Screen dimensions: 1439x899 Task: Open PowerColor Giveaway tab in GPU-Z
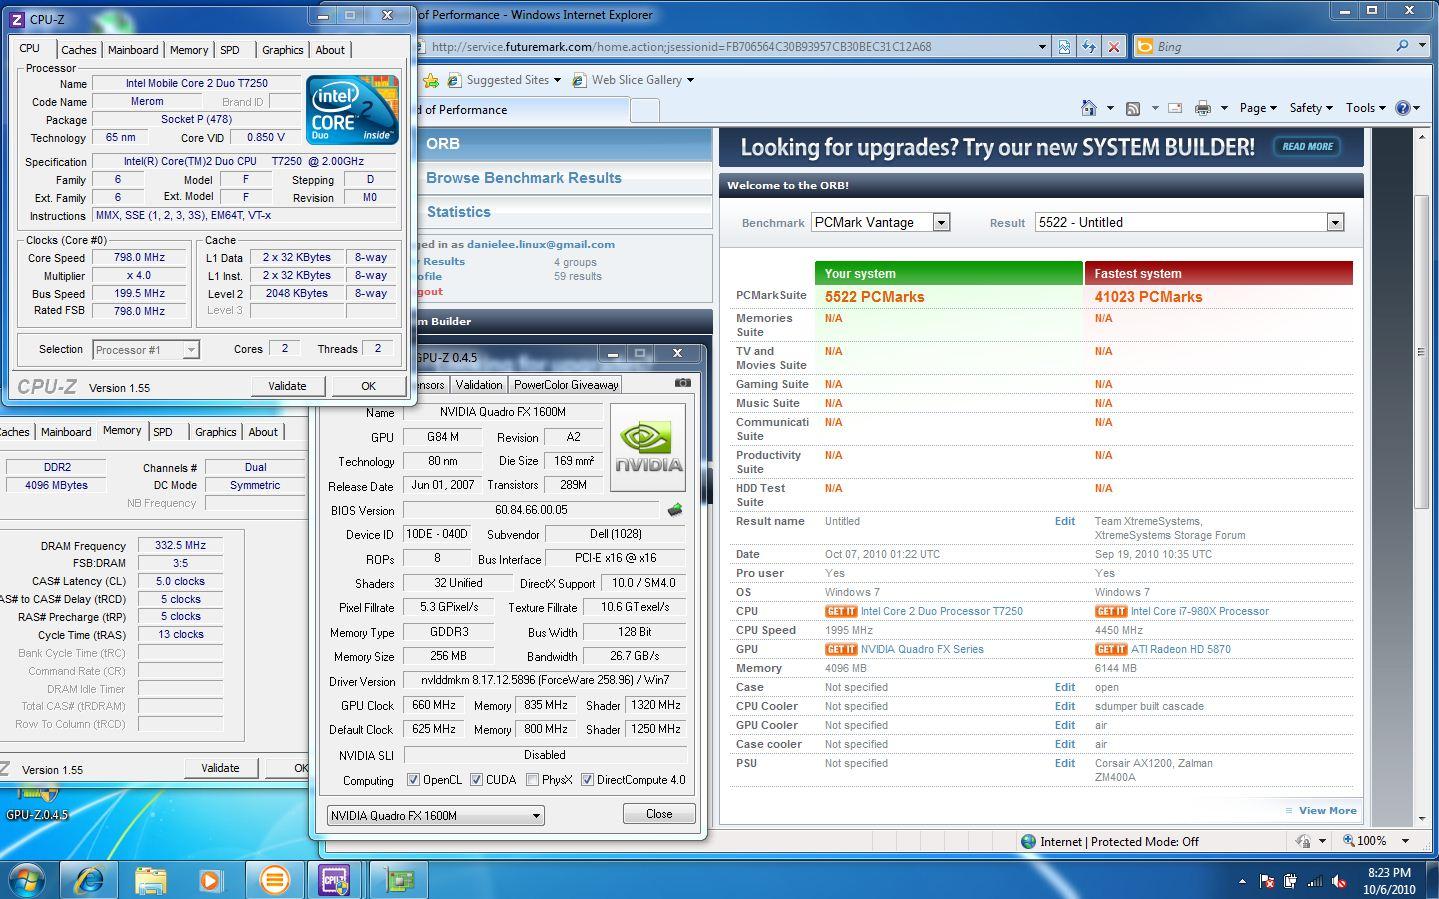566,385
